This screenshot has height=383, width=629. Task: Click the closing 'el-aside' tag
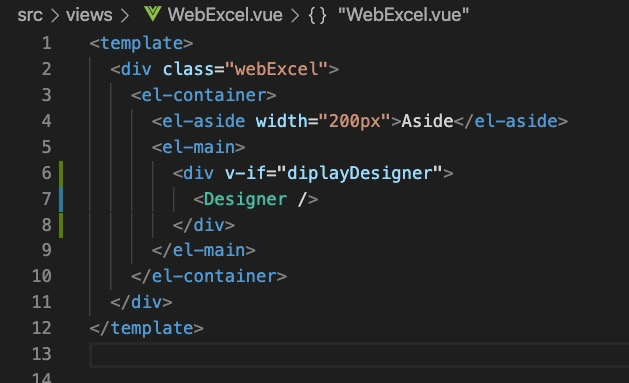point(511,121)
